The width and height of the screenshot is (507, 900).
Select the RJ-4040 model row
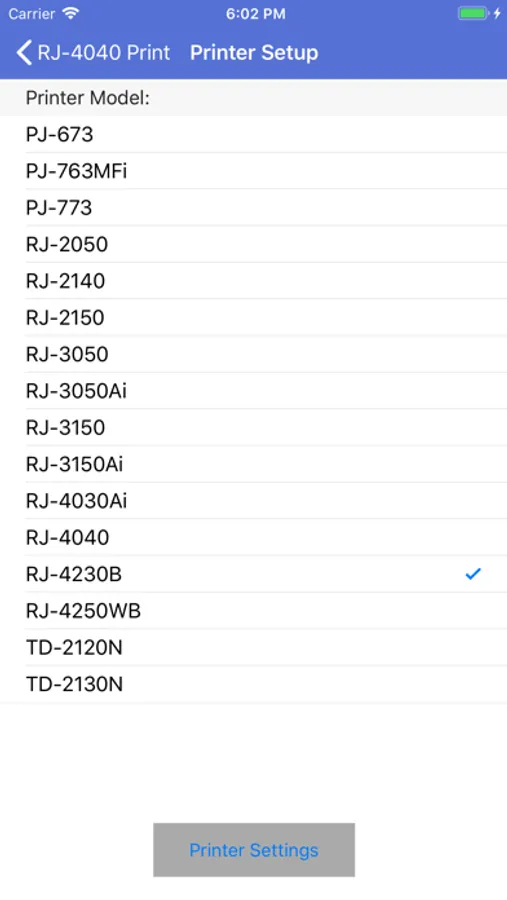coord(253,538)
